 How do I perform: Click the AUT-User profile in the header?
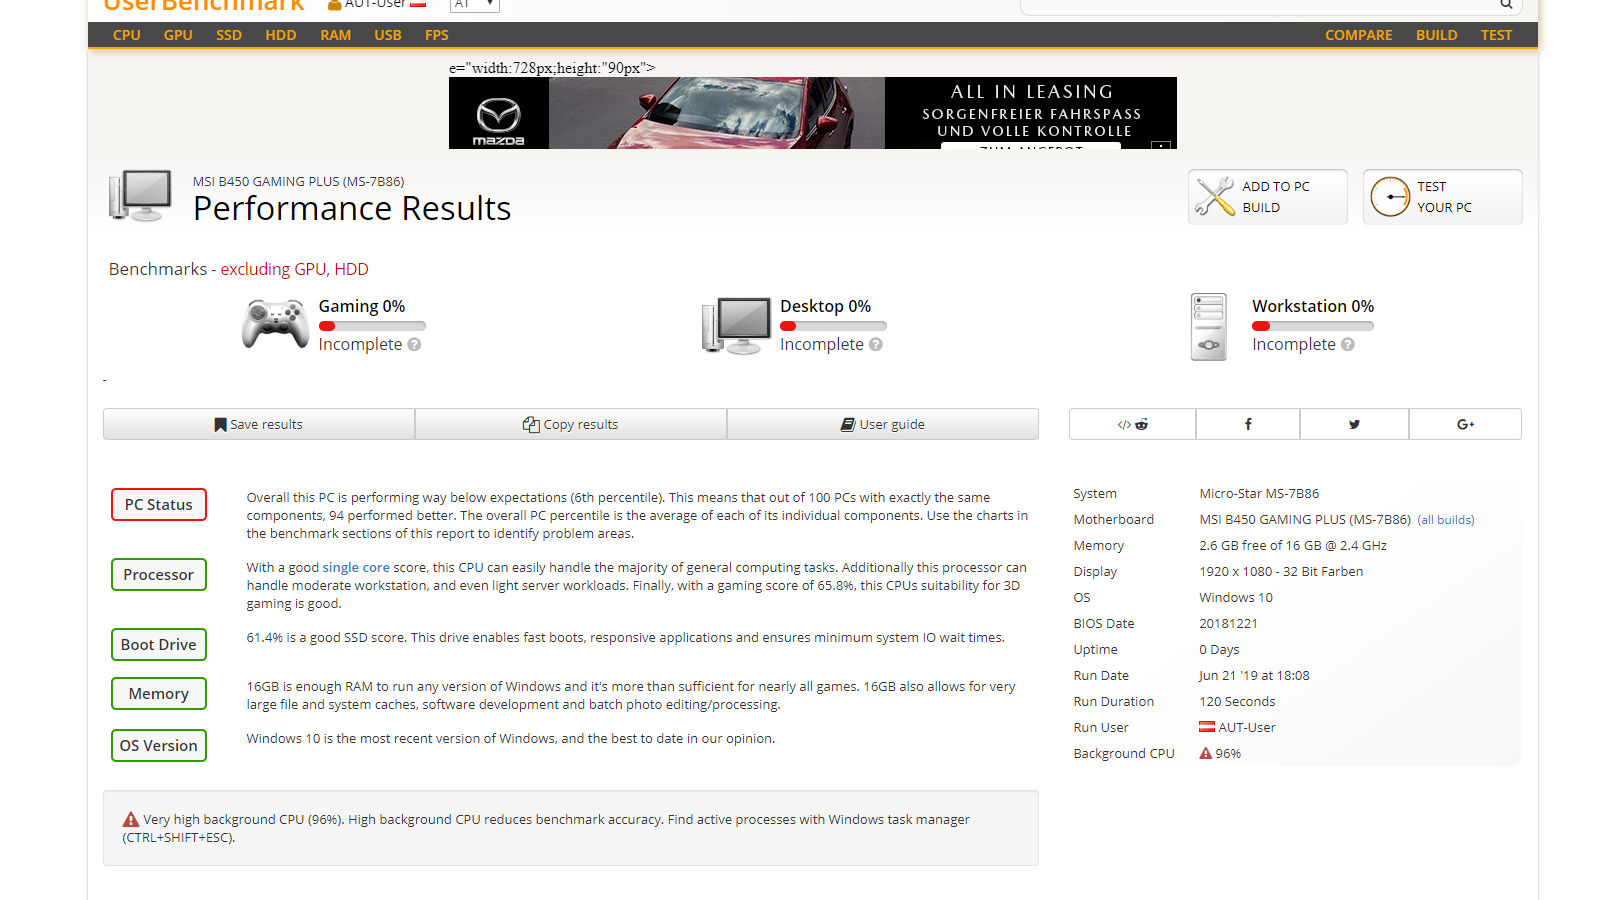point(376,4)
